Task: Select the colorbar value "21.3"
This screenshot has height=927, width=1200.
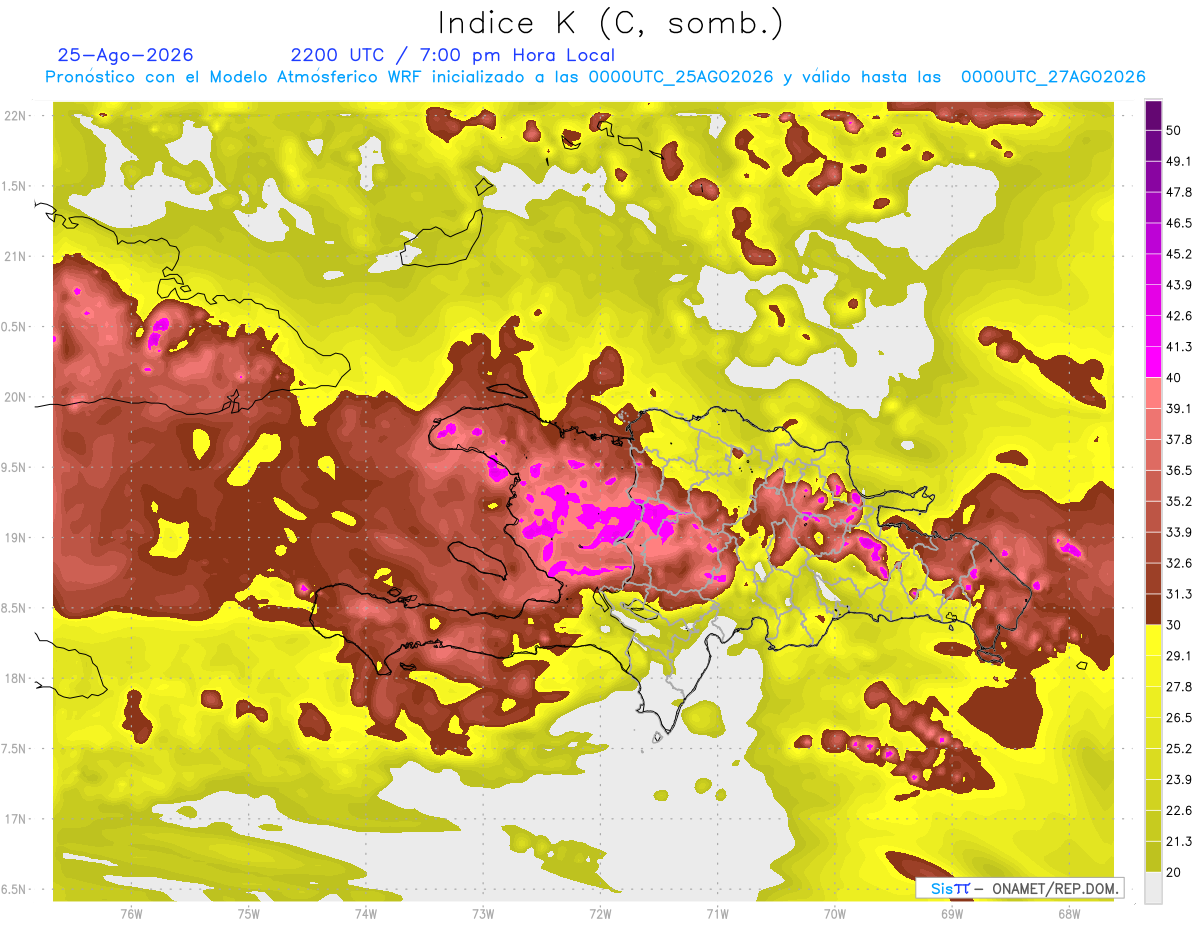Action: coord(1178,841)
